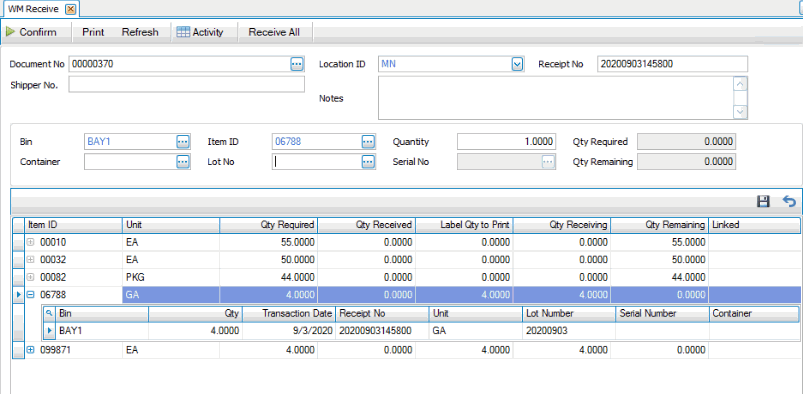This screenshot has width=803, height=394.
Task: Click the Linked column header
Action: pyautogui.click(x=754, y=225)
